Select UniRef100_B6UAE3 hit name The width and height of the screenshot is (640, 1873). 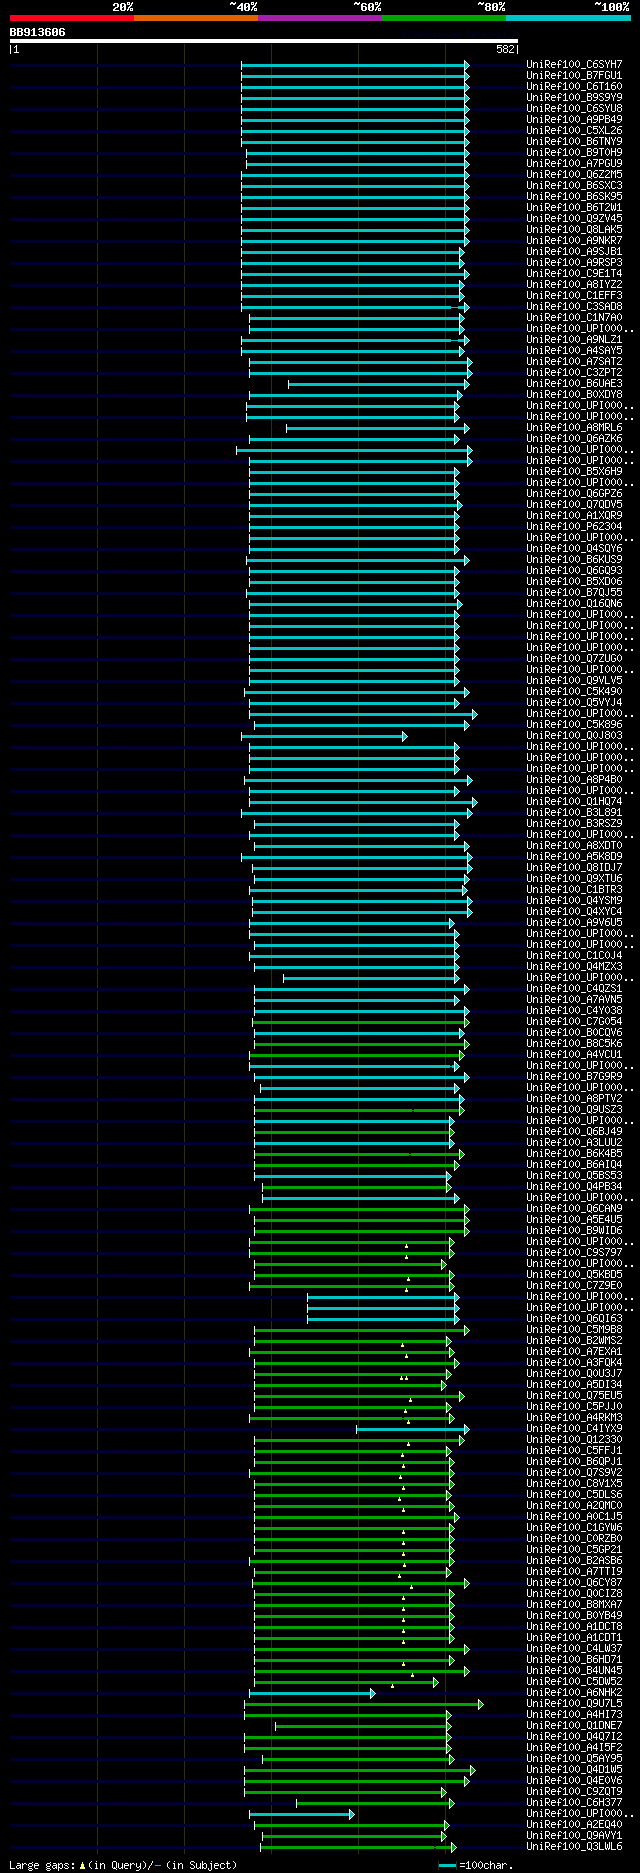click(x=574, y=384)
